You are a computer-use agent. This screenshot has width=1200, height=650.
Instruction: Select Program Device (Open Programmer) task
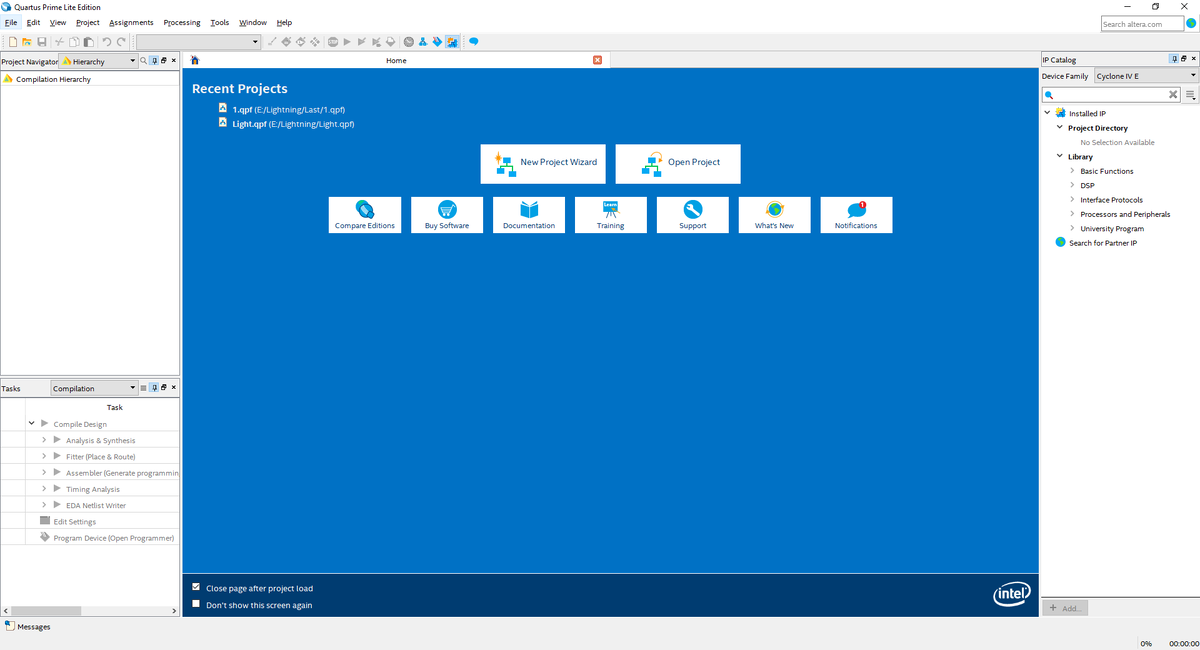point(113,538)
